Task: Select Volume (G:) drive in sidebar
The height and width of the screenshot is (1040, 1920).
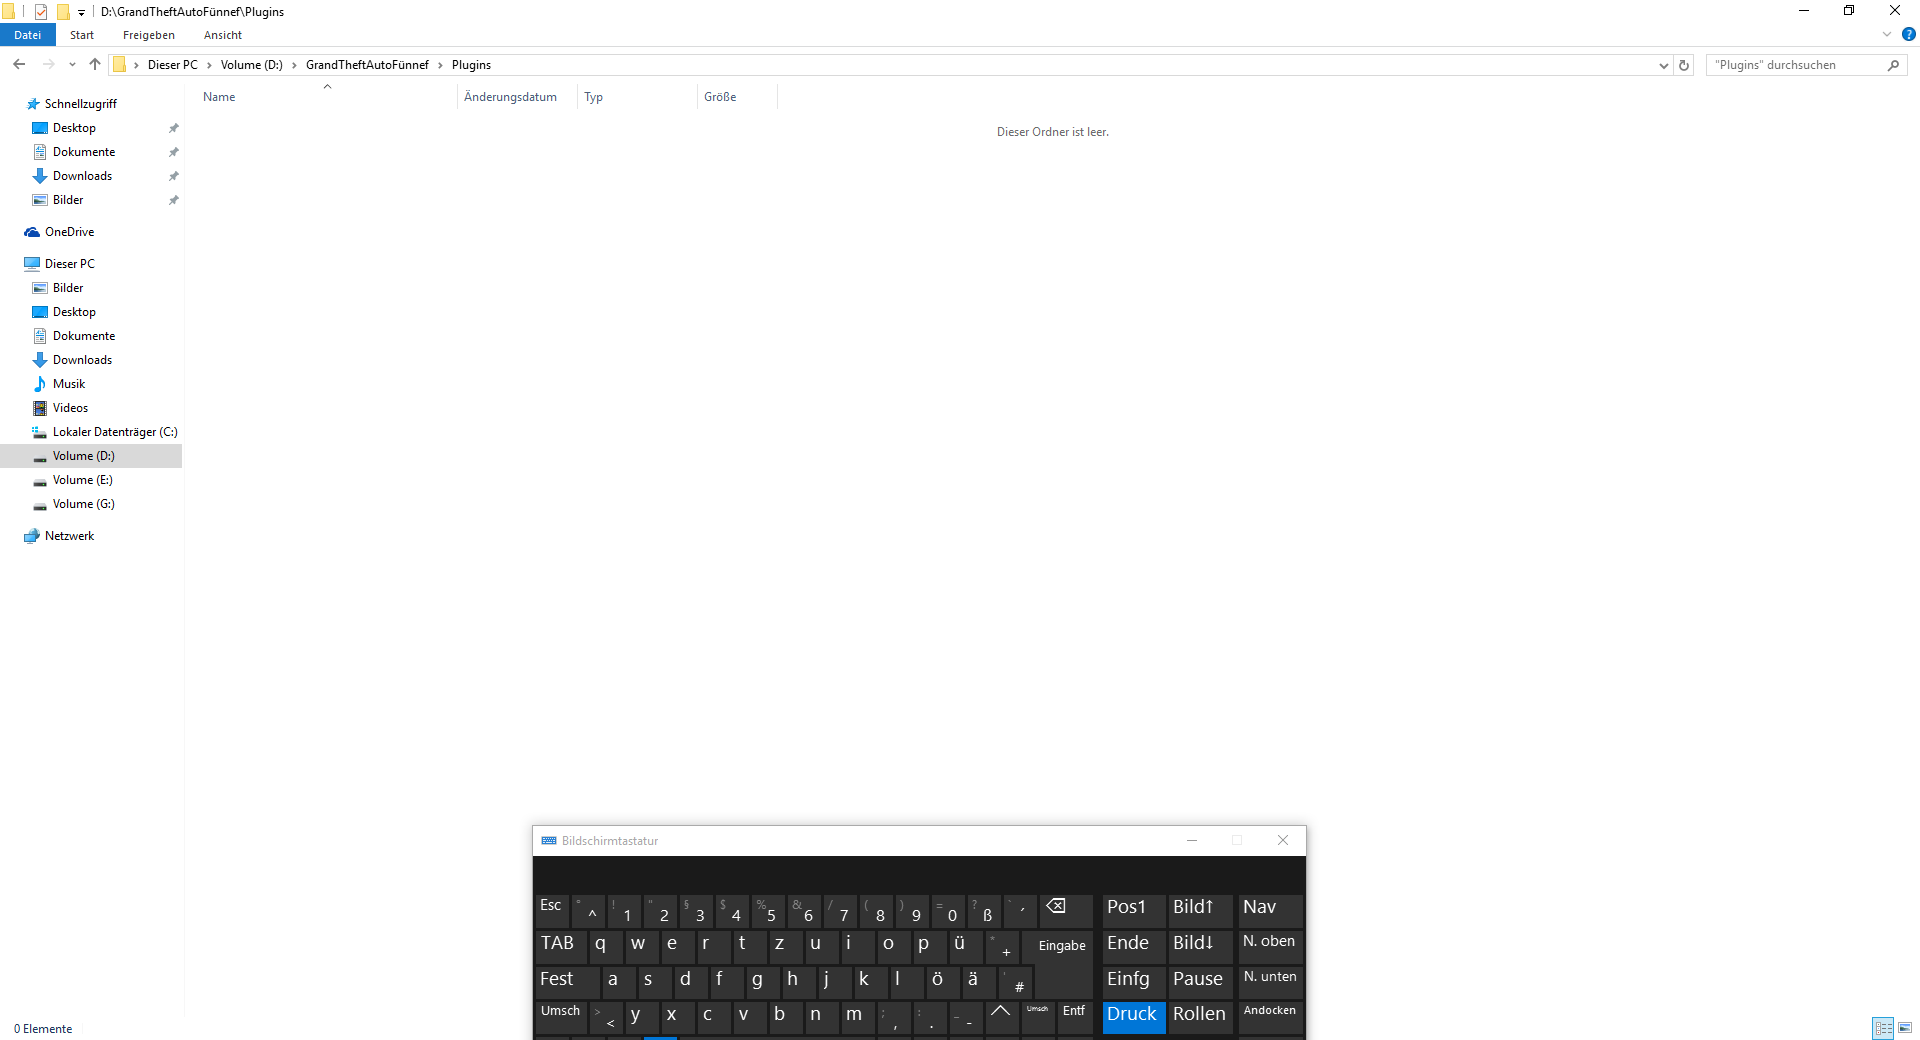Action: 83,504
